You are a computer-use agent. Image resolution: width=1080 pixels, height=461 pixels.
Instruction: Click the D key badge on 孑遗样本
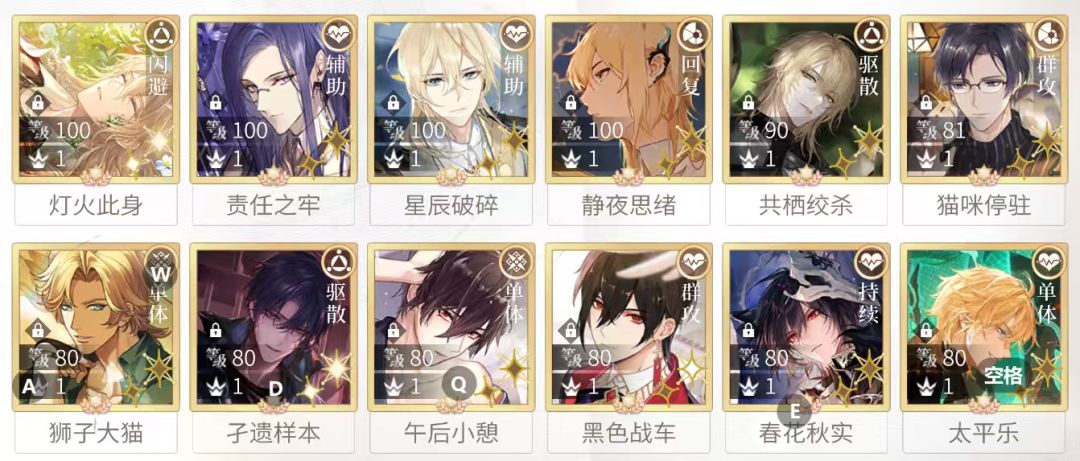click(276, 389)
